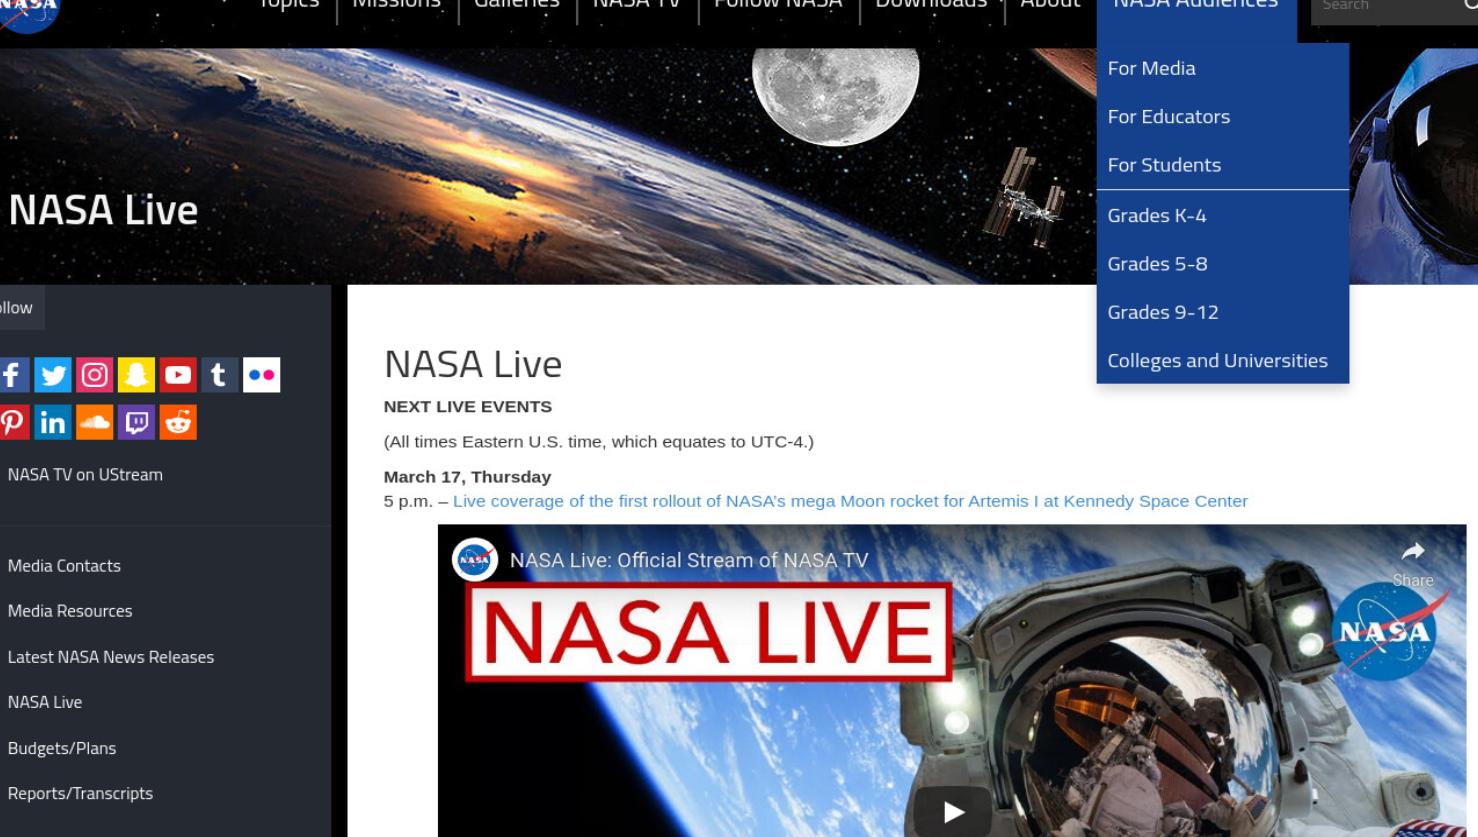The width and height of the screenshot is (1478, 837).
Task: Open NASA's Pinterest icon
Action: coord(13,422)
